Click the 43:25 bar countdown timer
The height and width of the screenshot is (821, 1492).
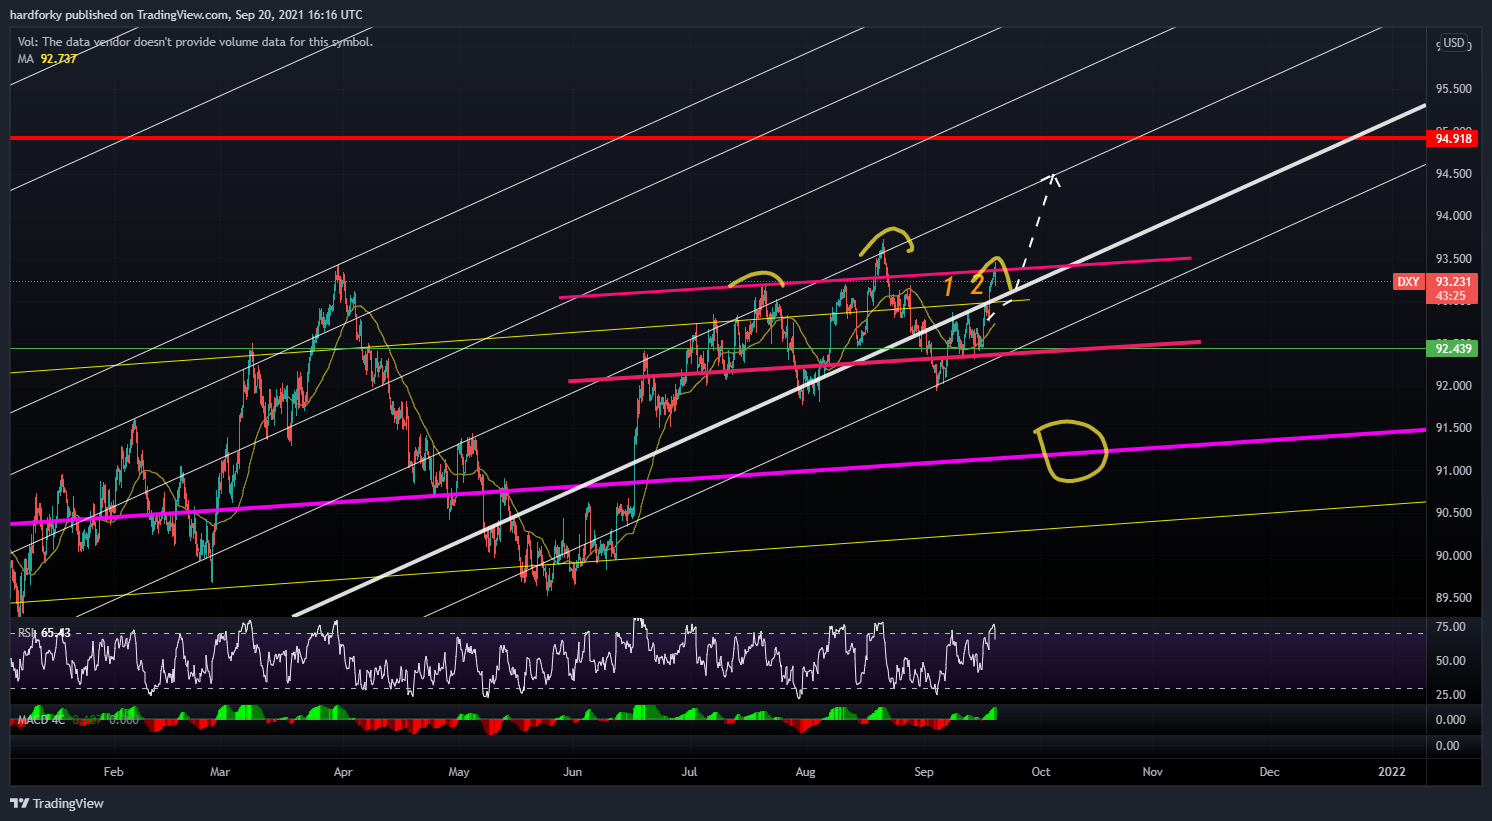coord(1453,296)
